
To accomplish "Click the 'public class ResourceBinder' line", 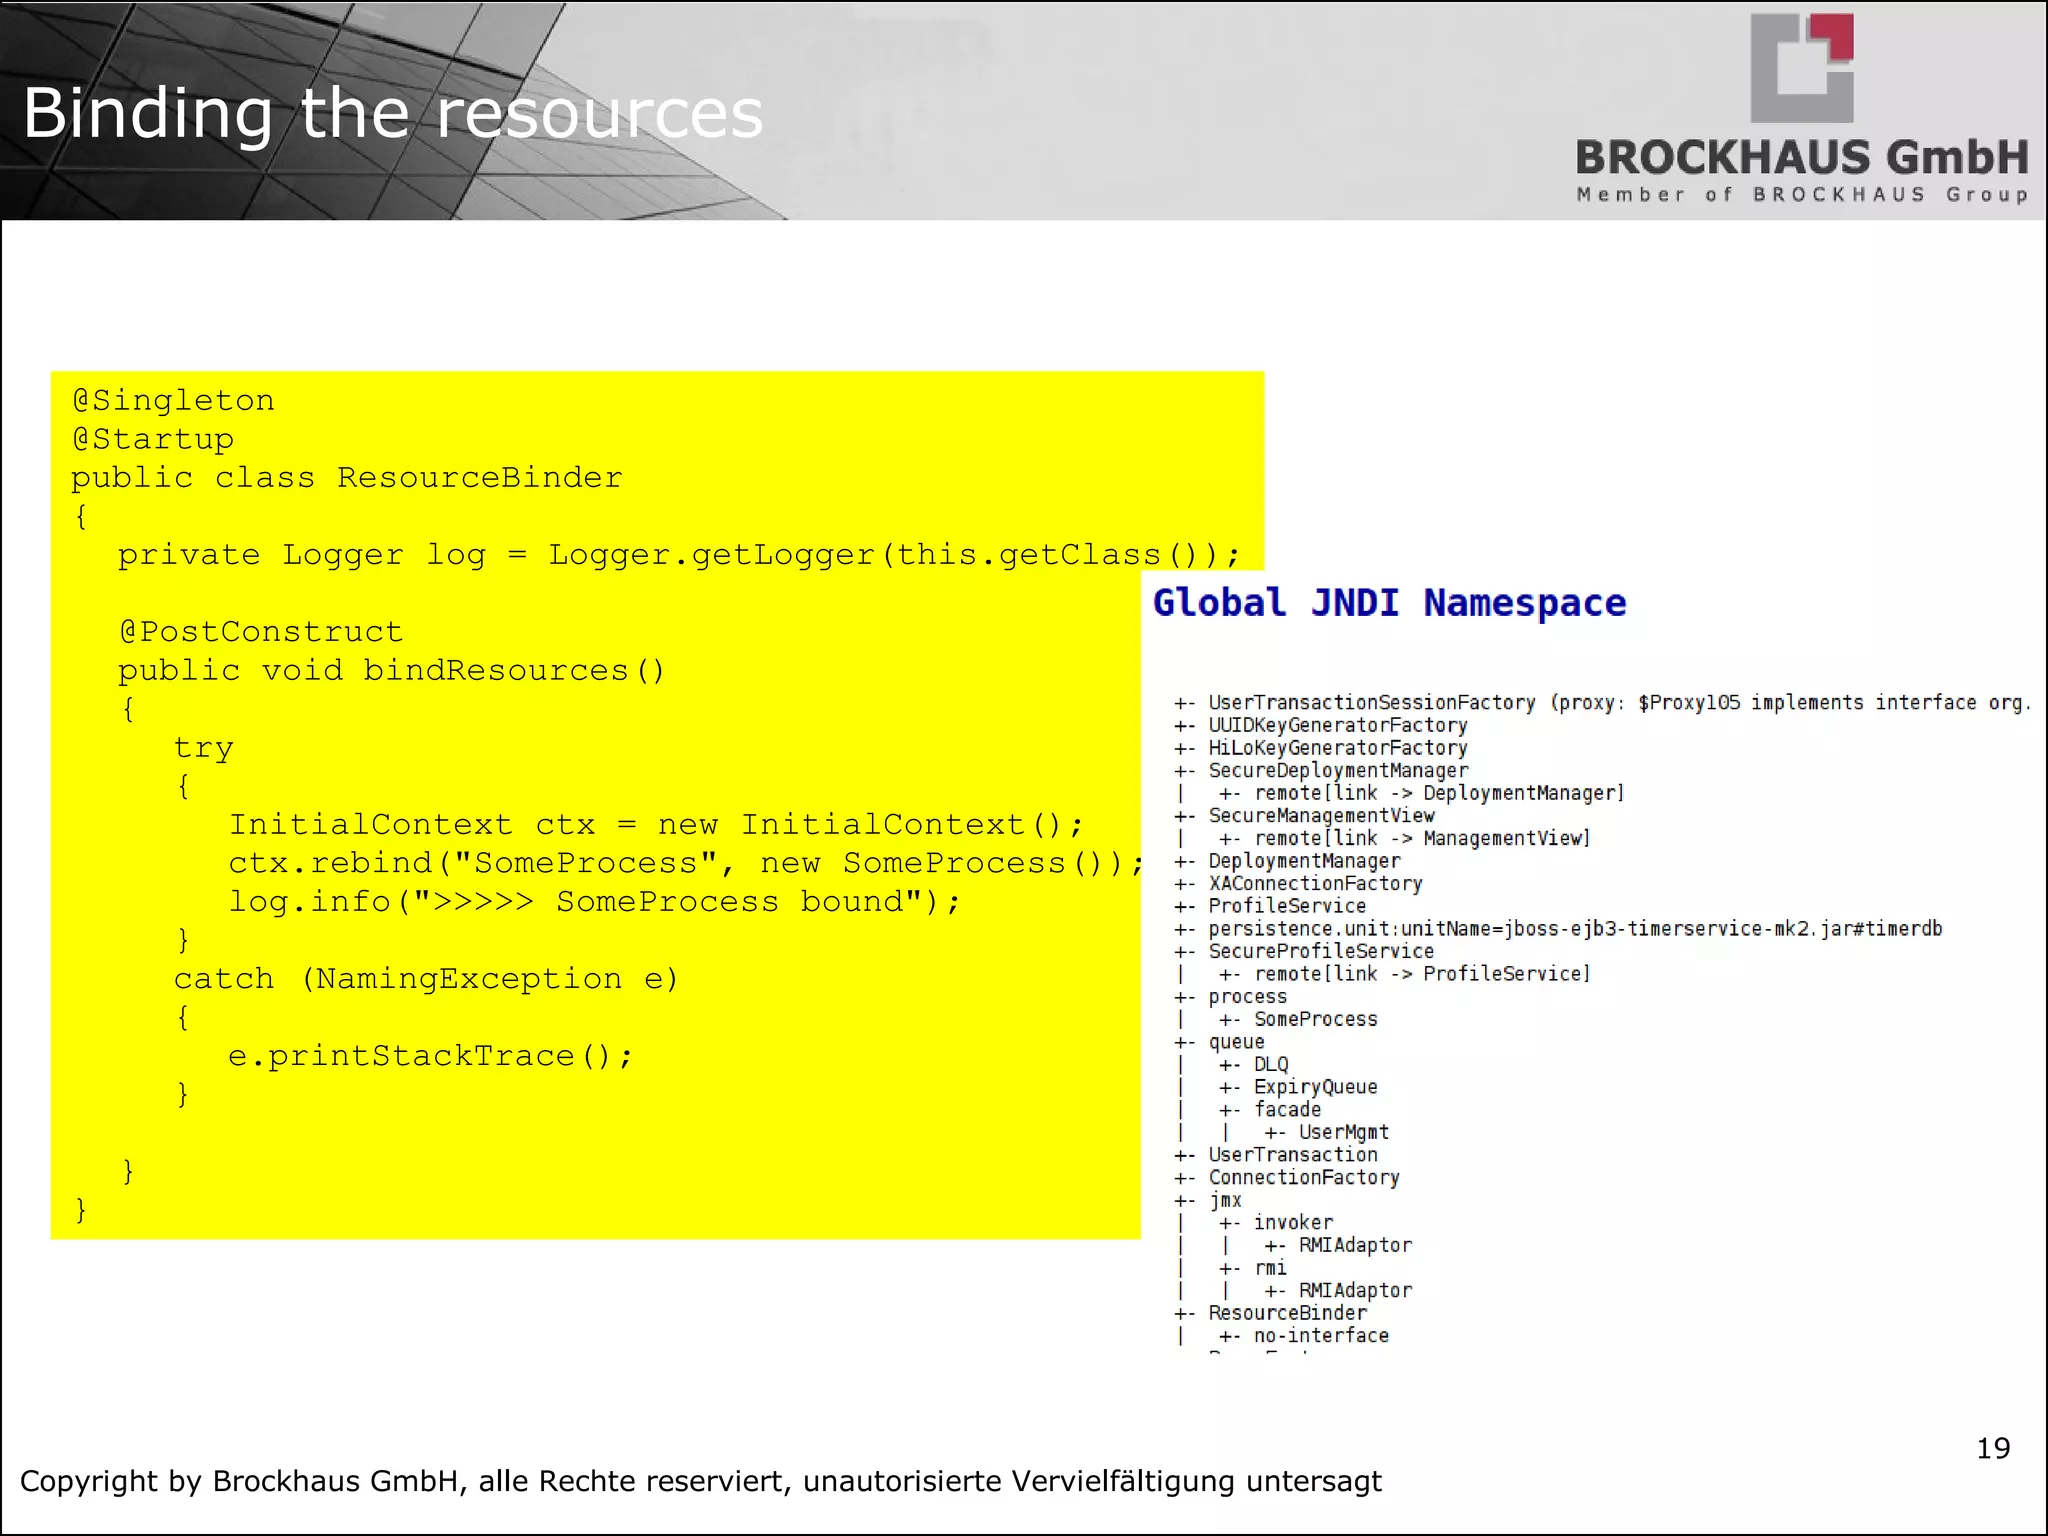I will [347, 477].
